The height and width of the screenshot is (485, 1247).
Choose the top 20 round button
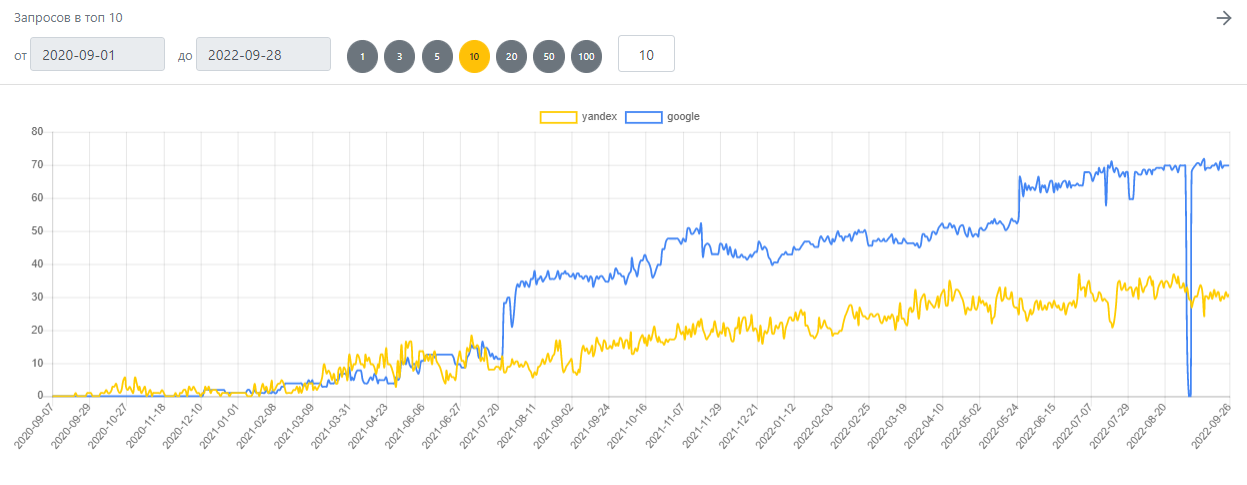click(x=511, y=56)
